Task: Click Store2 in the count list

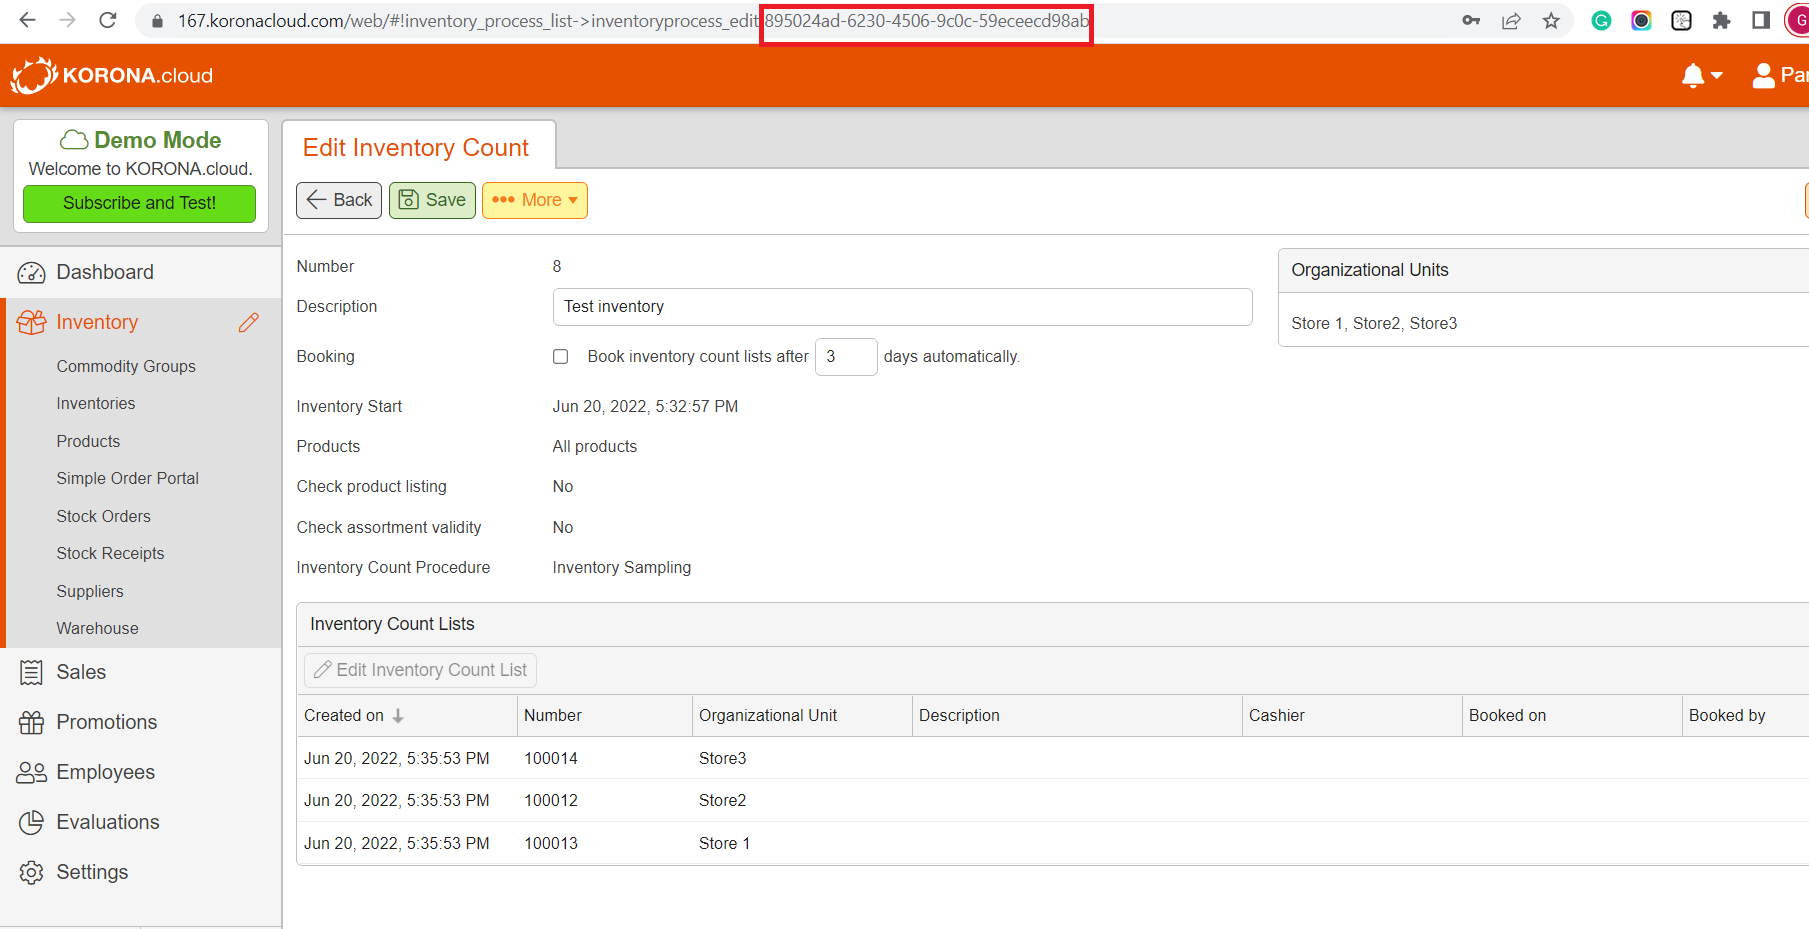Action: coord(723,800)
